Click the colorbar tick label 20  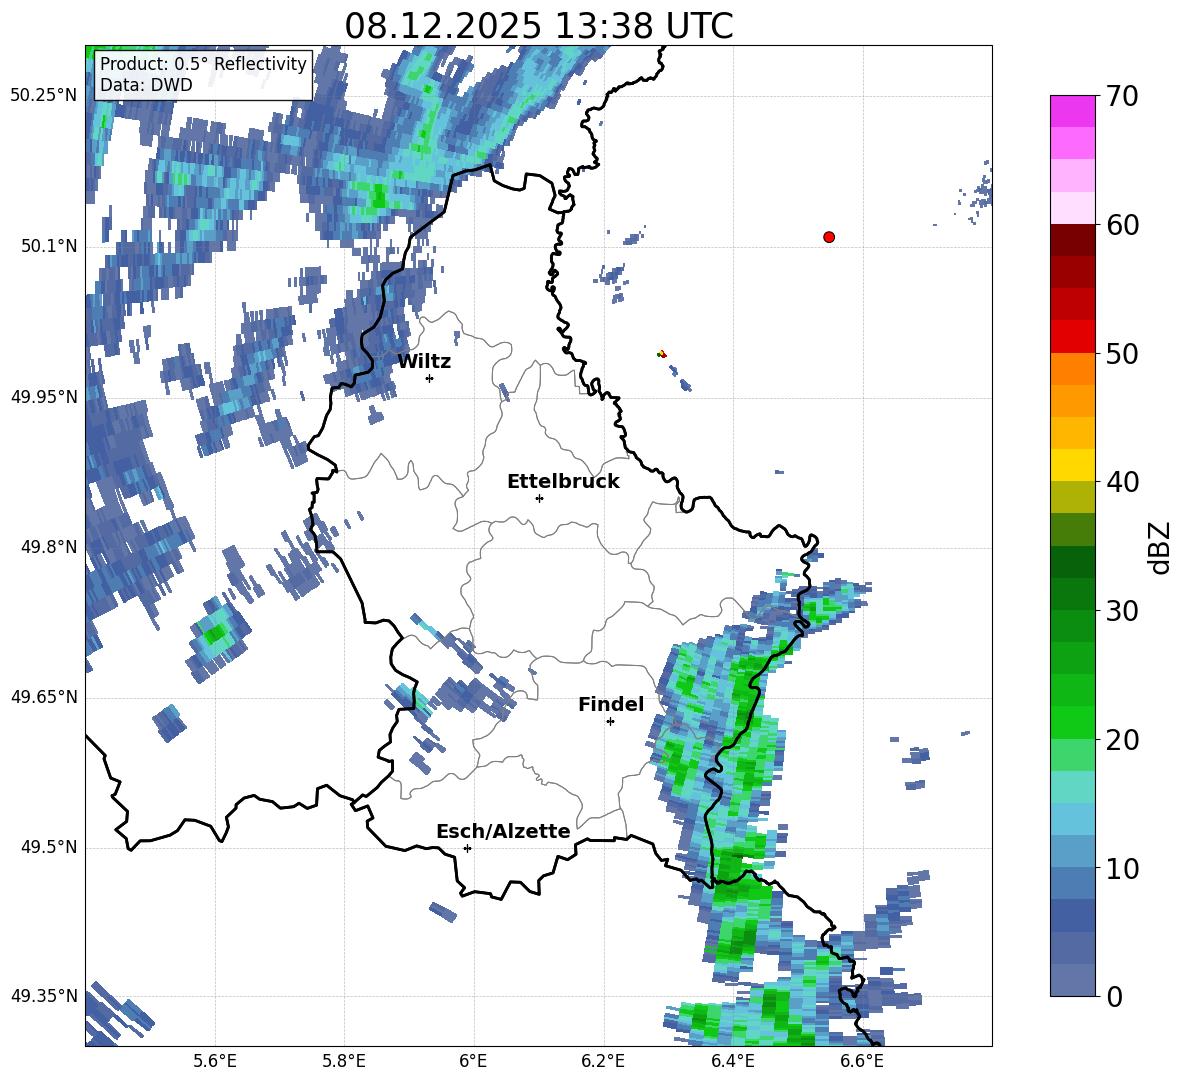(1122, 740)
